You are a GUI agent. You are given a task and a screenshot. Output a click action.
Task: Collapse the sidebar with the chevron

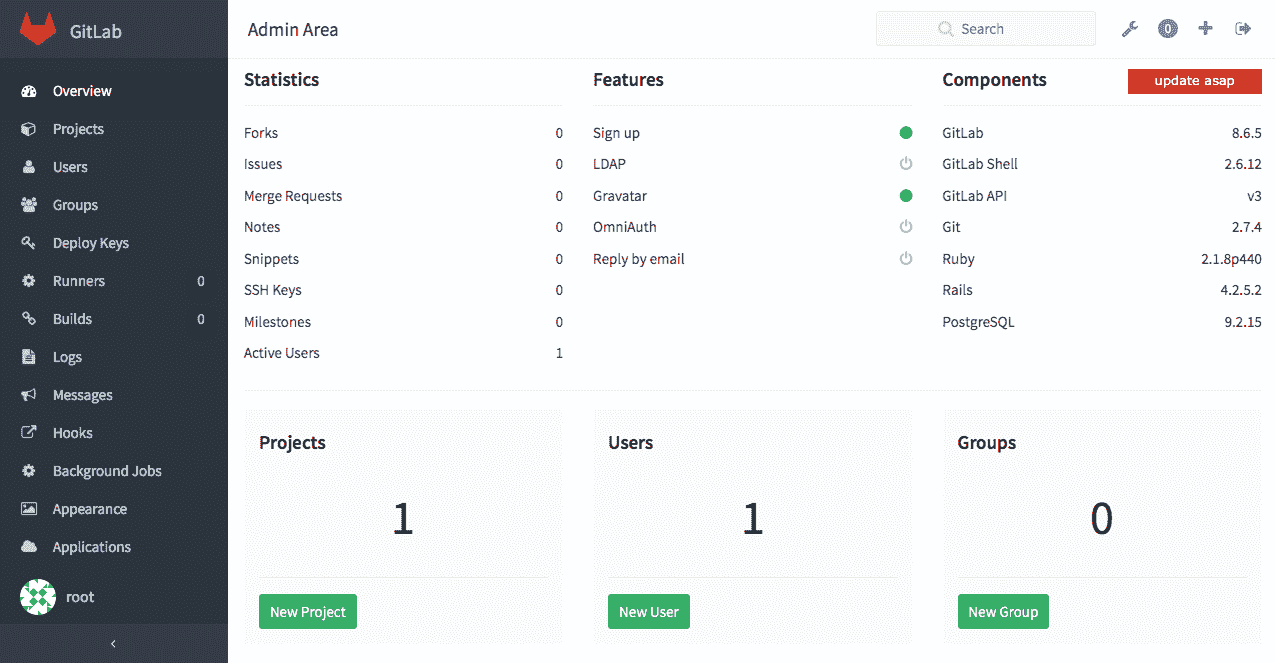click(x=113, y=643)
